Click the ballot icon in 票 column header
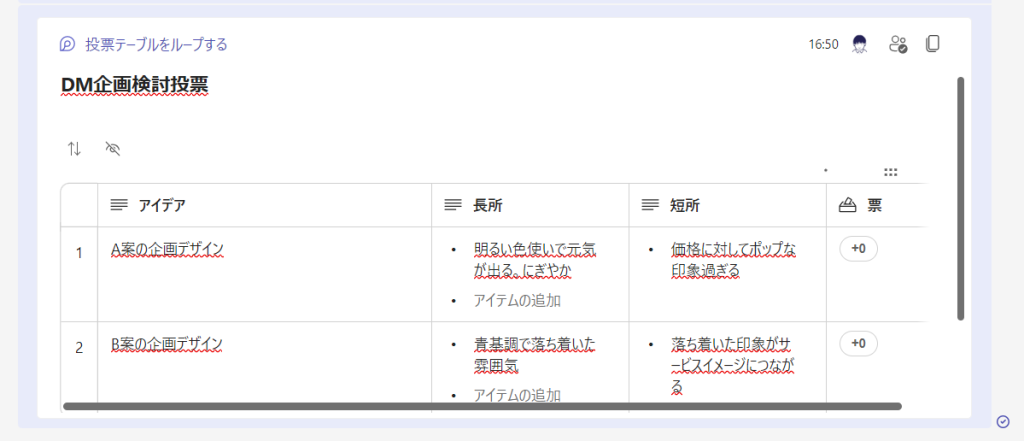Image resolution: width=1024 pixels, height=441 pixels. pos(848,205)
